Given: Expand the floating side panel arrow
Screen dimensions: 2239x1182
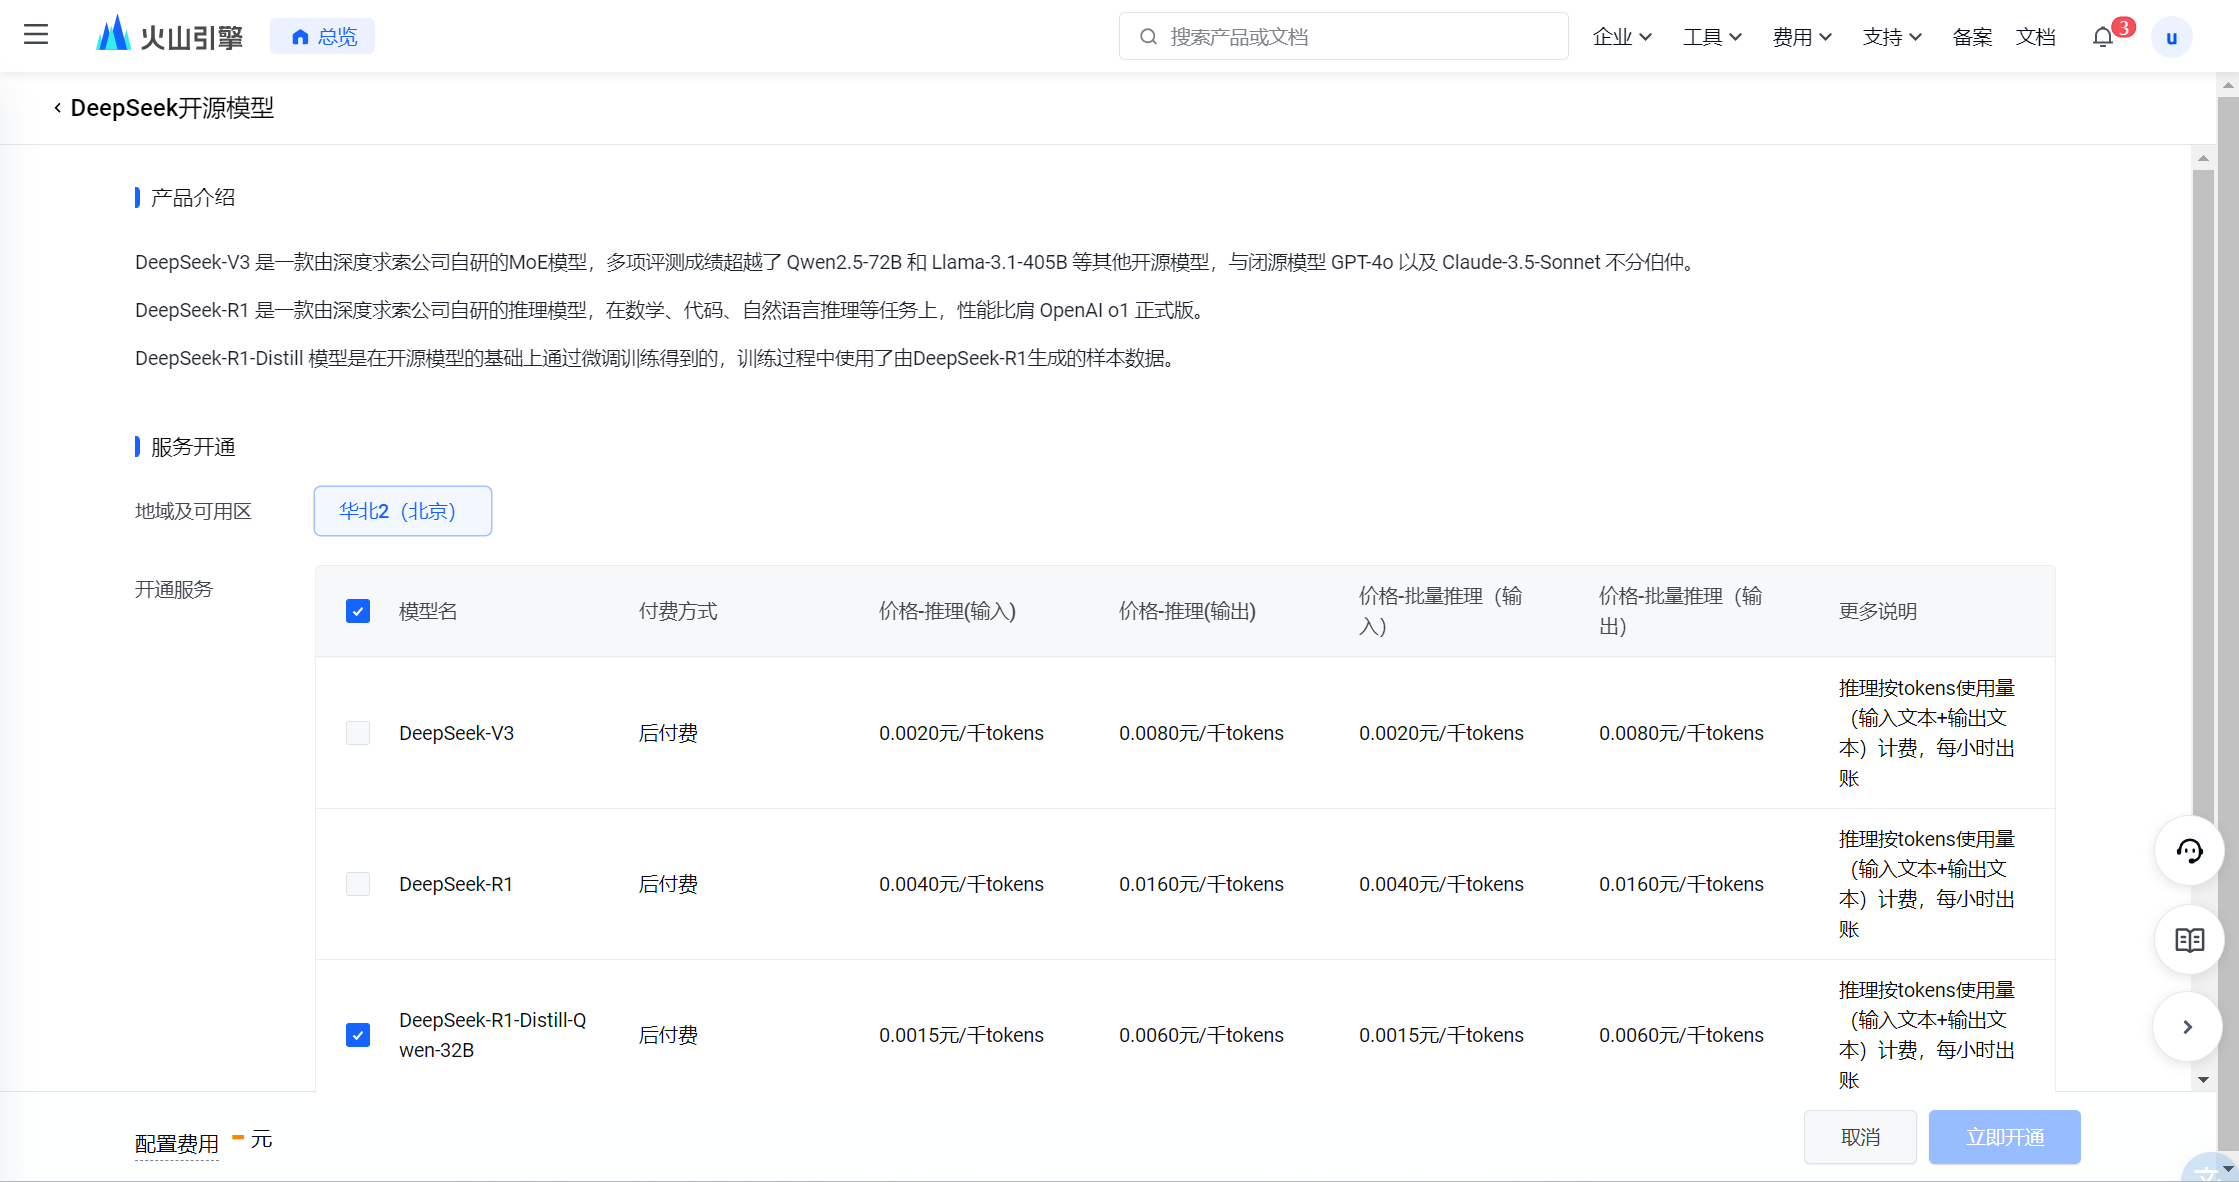Looking at the screenshot, I should (2188, 1027).
